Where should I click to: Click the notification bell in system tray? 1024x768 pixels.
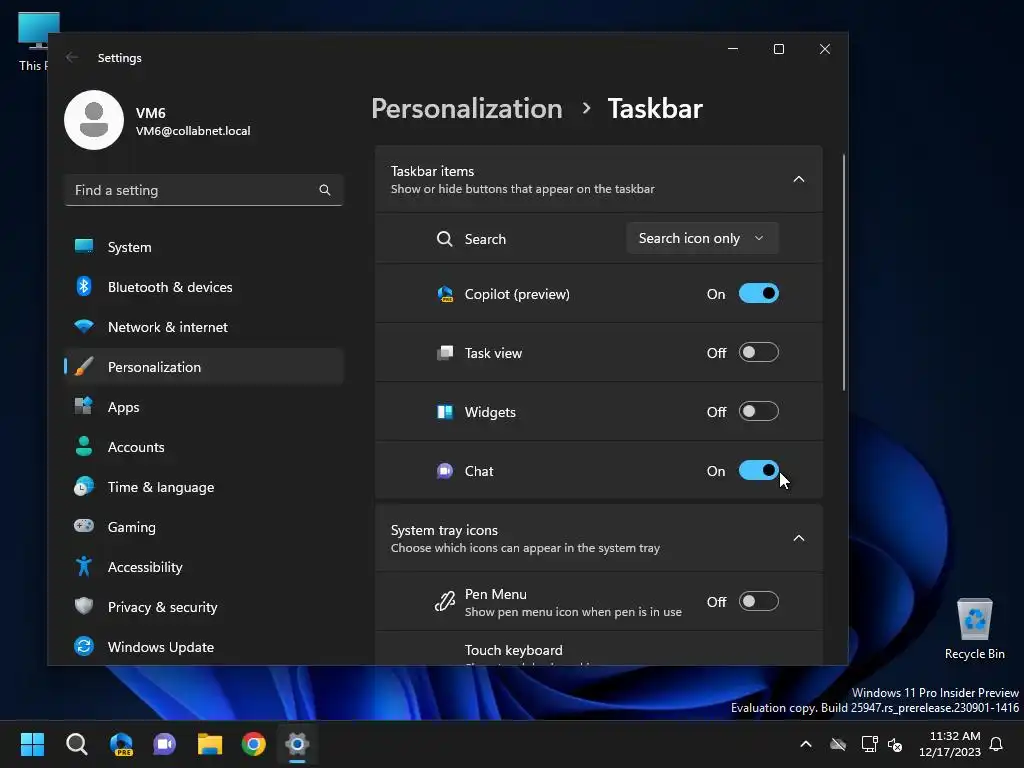tap(997, 744)
